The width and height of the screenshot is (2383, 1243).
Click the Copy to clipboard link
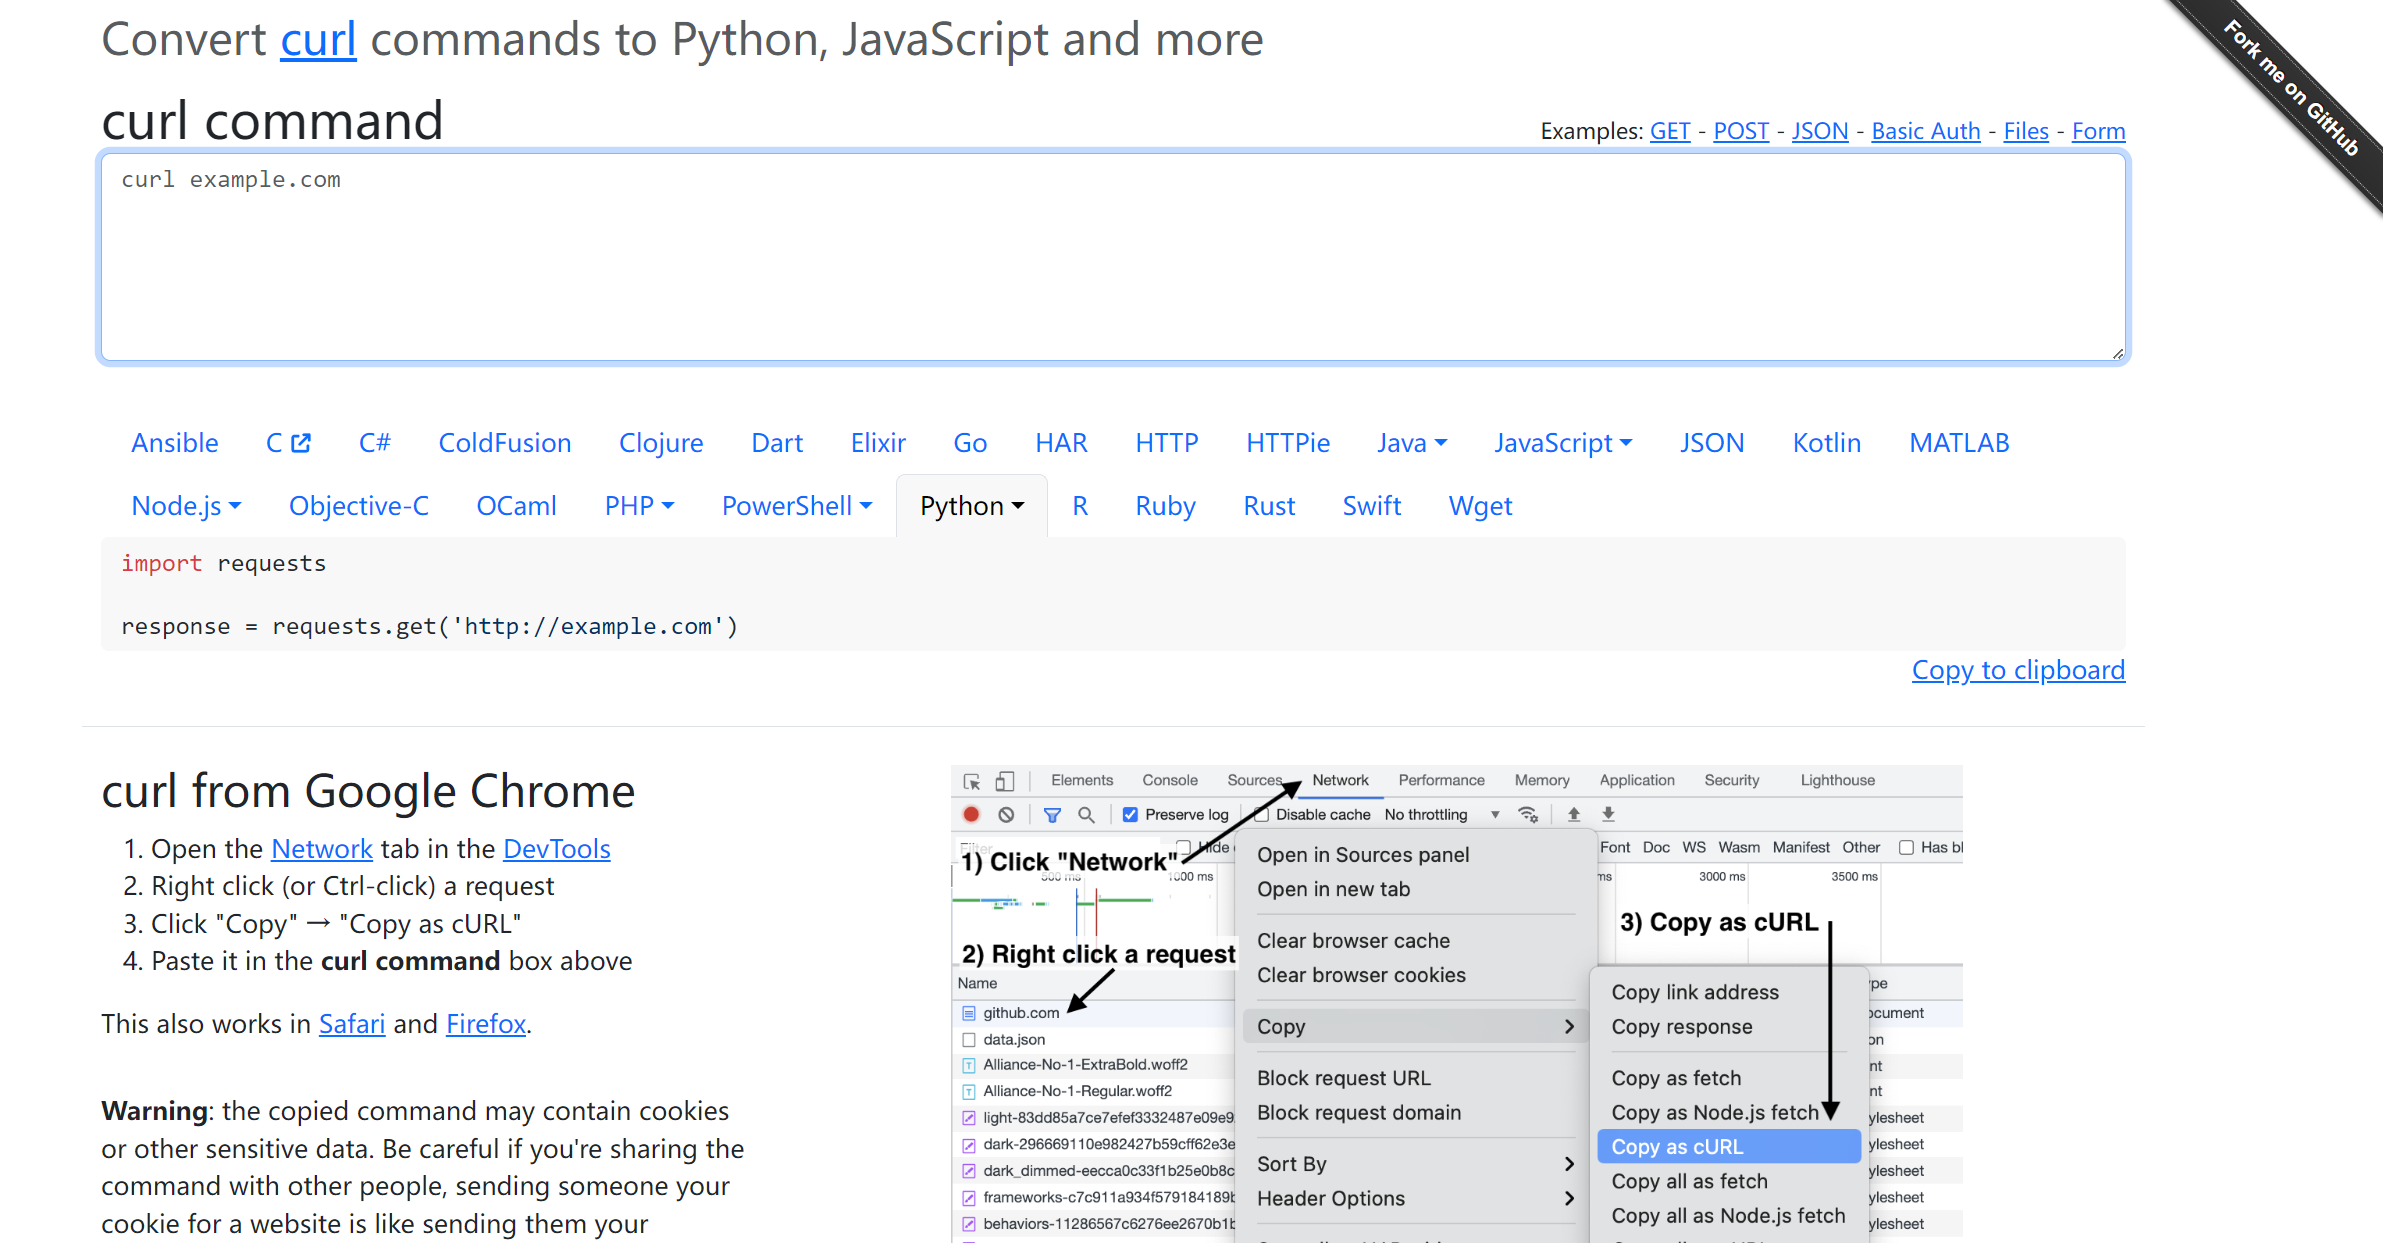[2017, 670]
